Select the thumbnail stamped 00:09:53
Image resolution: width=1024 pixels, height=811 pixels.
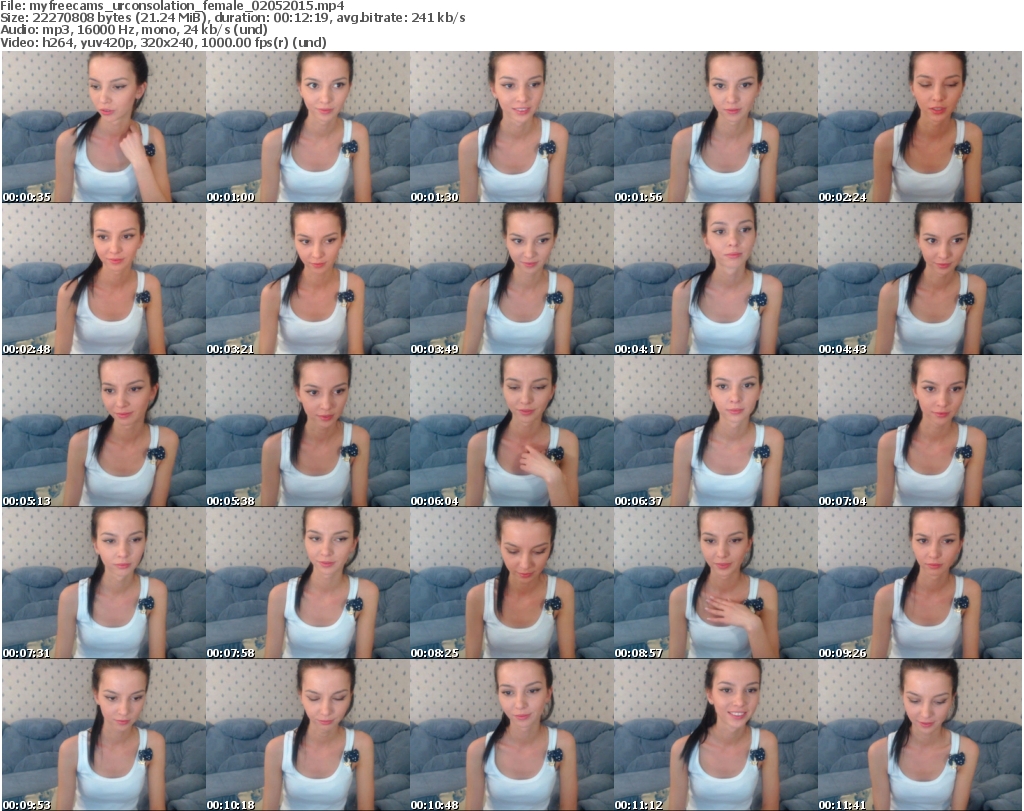(104, 735)
